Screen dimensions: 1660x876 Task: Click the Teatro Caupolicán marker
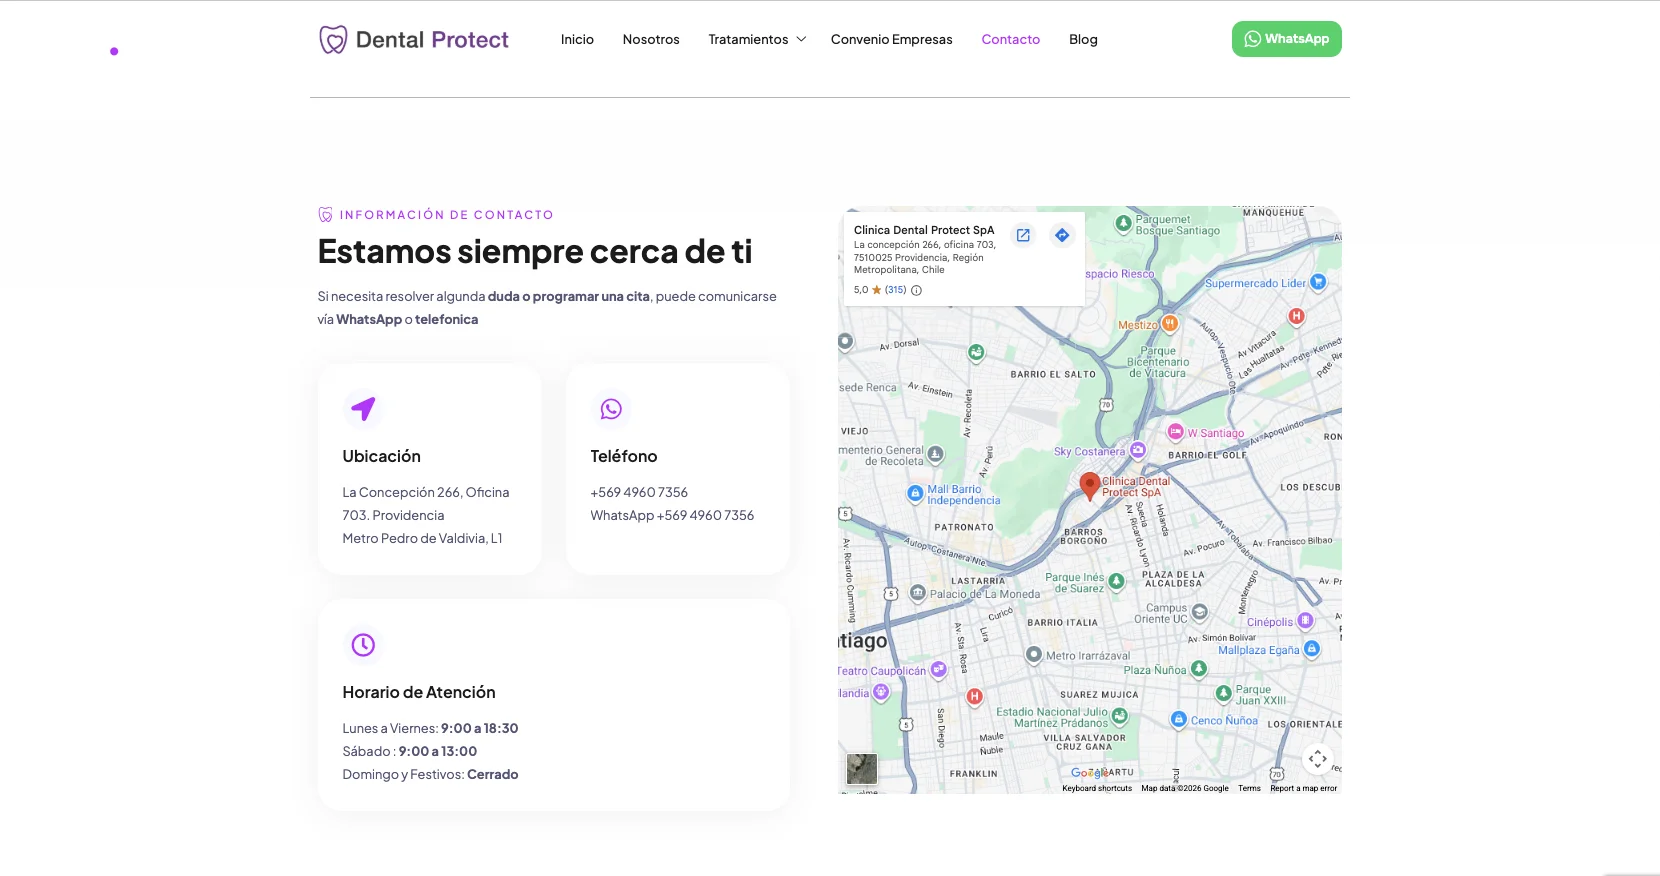click(938, 670)
